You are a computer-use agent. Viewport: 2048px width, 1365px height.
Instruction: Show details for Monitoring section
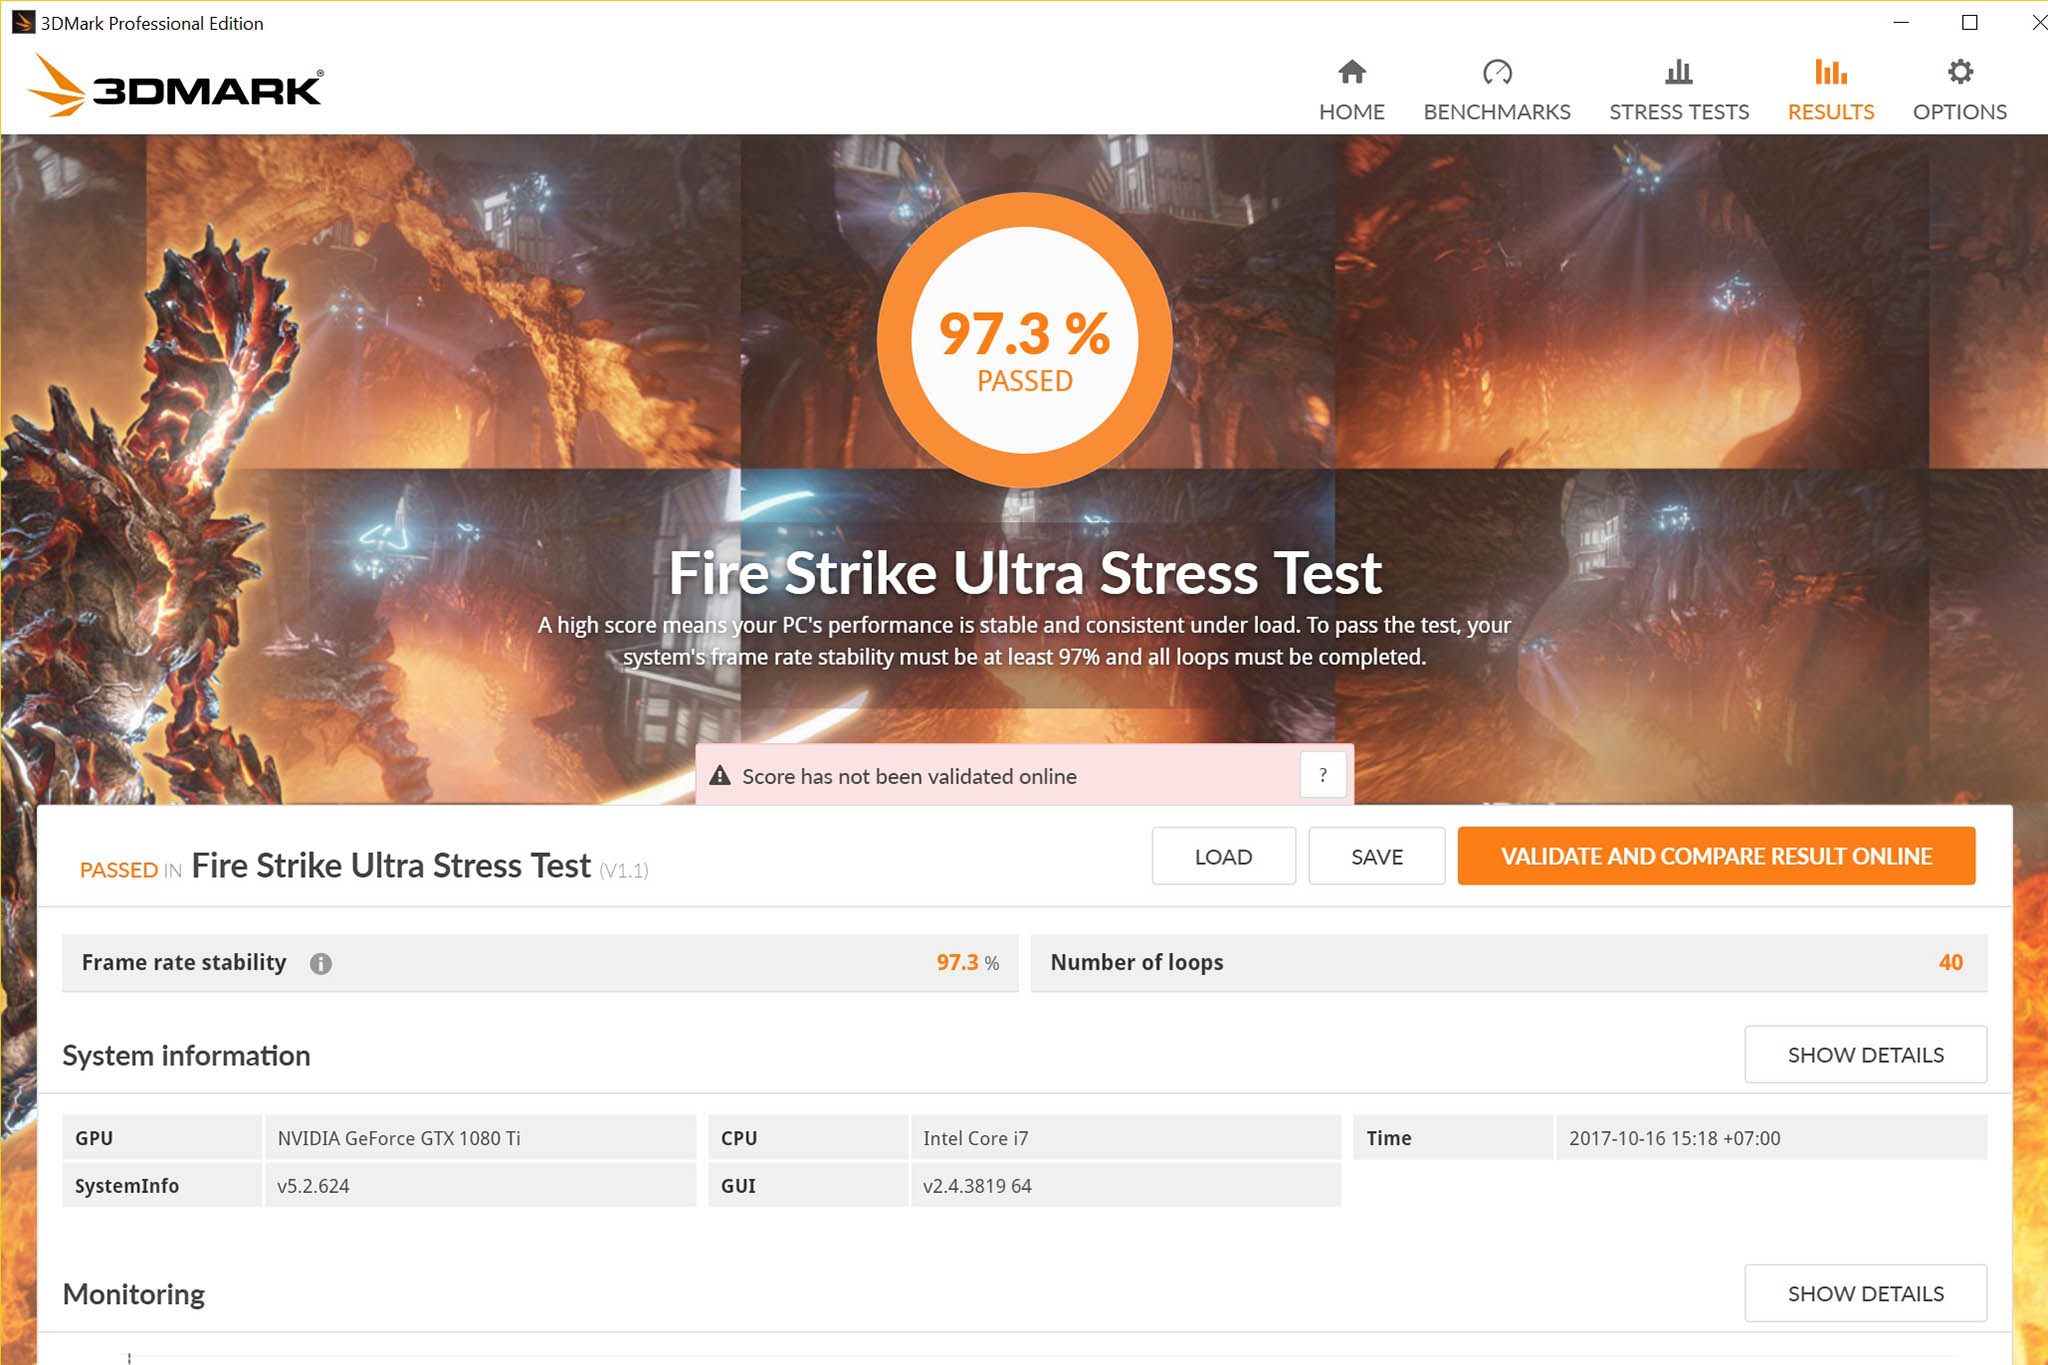(x=1865, y=1294)
